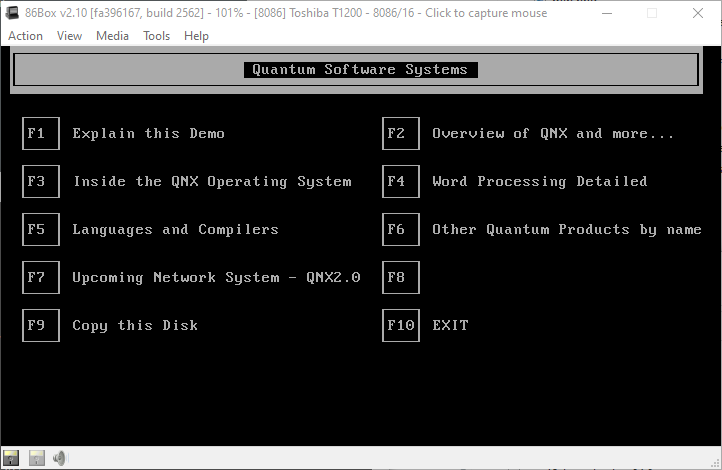Click the empty F8 key box

(400, 277)
